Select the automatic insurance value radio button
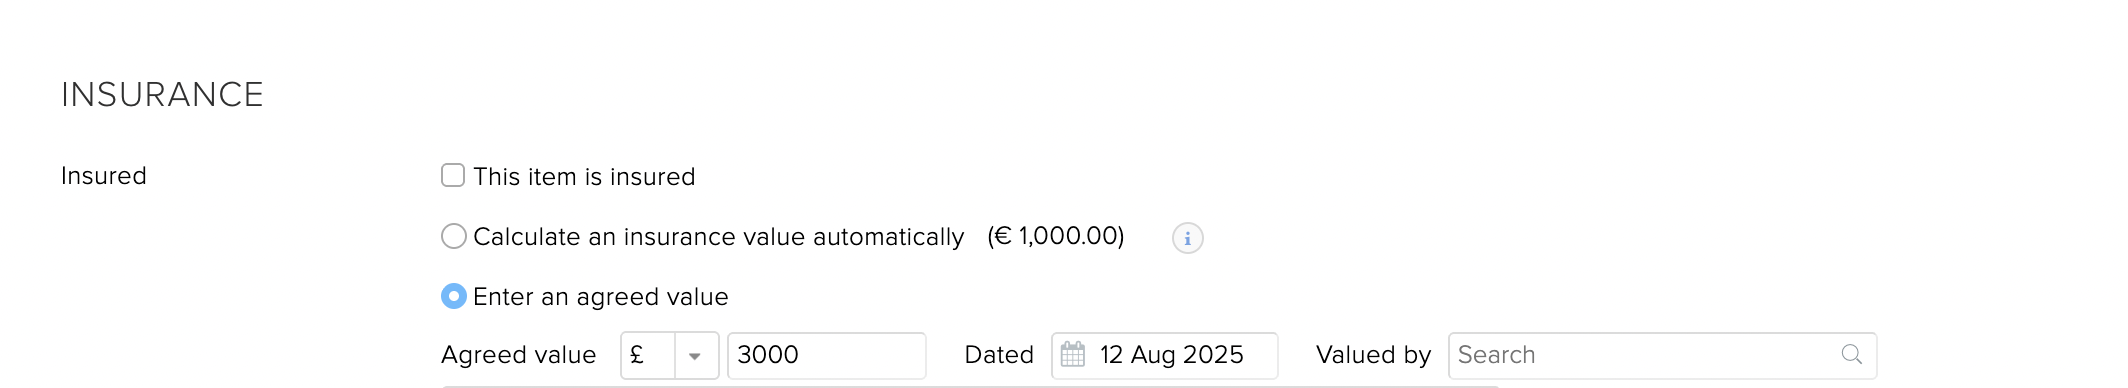This screenshot has width=2128, height=388. point(454,236)
